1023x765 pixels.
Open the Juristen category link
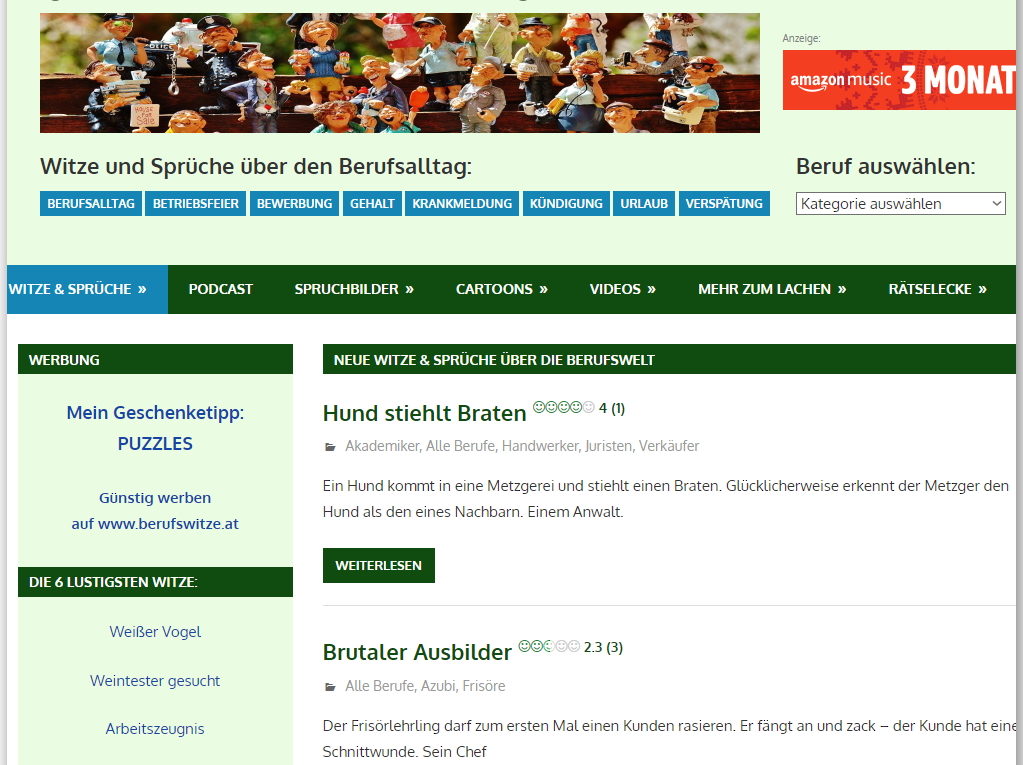pos(609,446)
